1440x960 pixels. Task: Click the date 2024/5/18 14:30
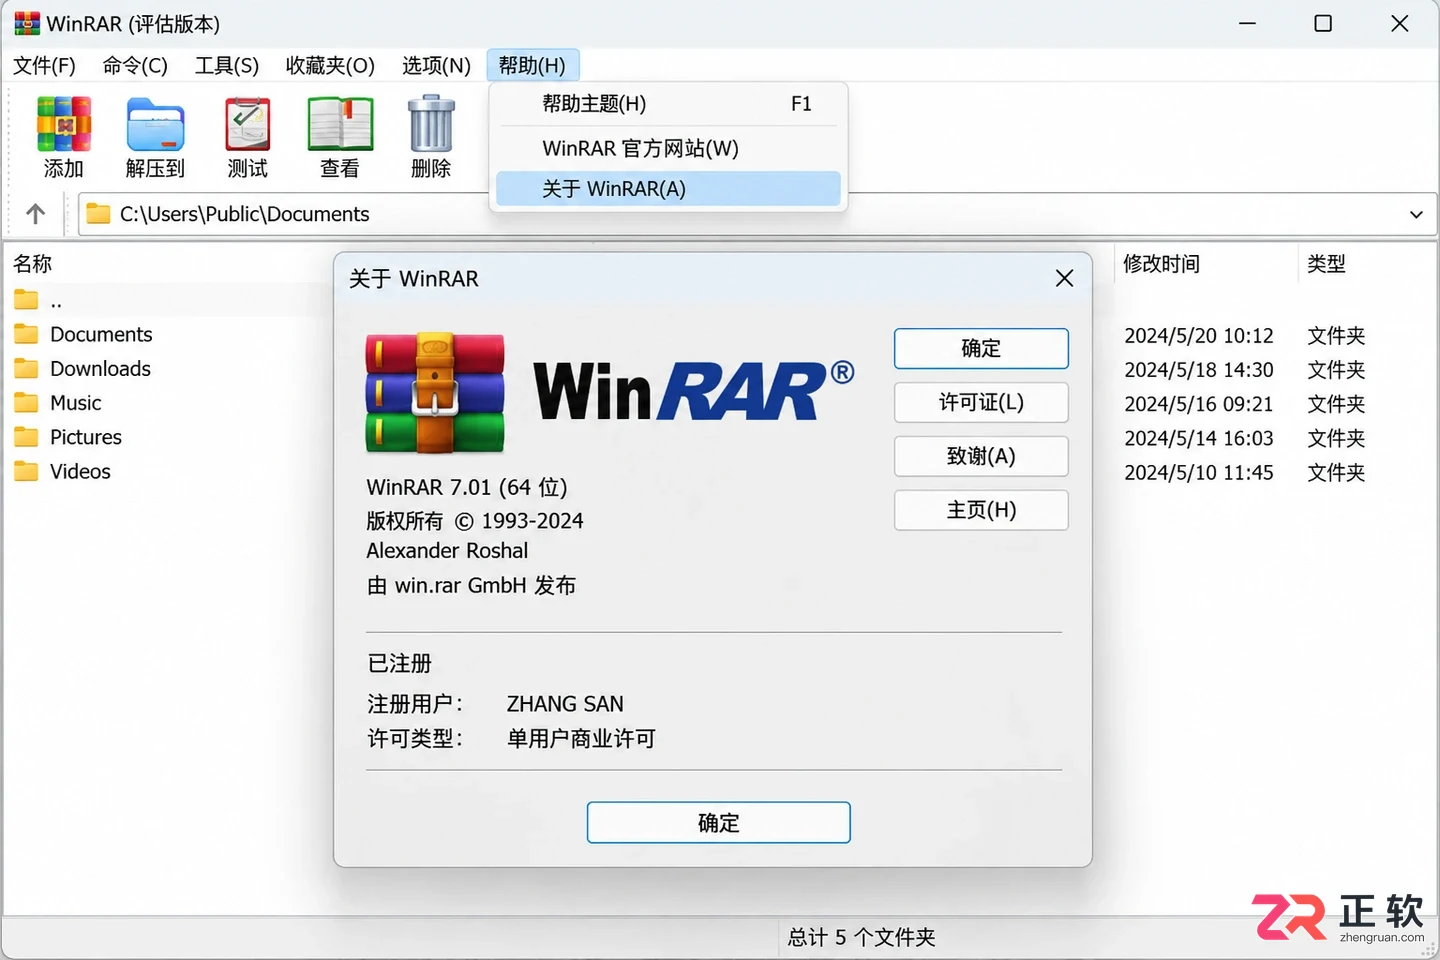[1198, 370]
